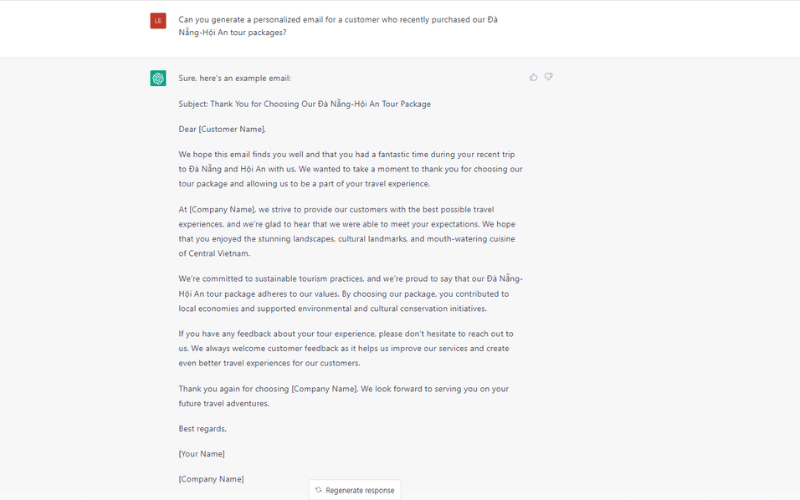800x500 pixels.
Task: Click the Regenerate response button
Action: [355, 490]
